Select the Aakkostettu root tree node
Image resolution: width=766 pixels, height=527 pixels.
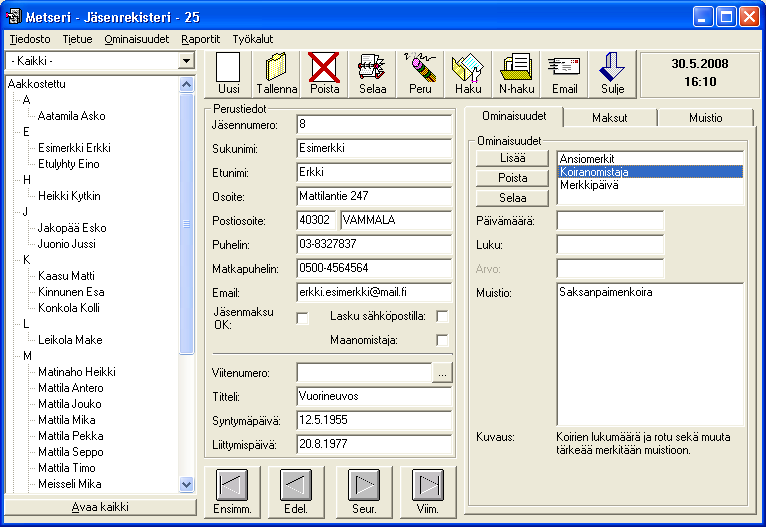37,84
